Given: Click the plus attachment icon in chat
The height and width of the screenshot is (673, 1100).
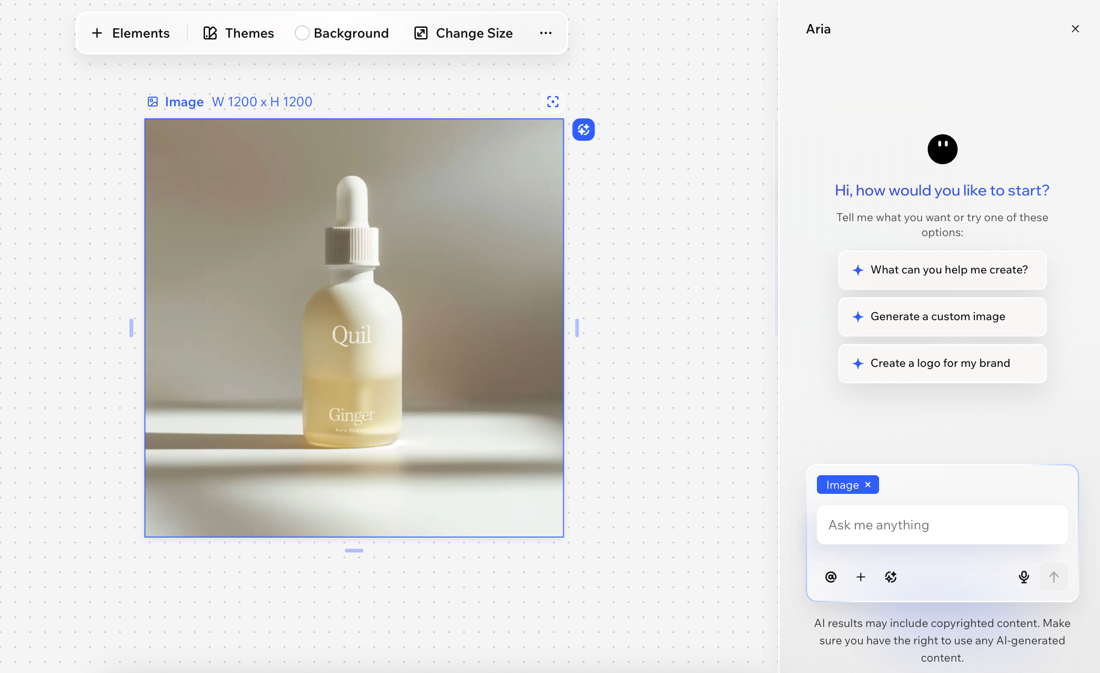Looking at the screenshot, I should click(861, 577).
